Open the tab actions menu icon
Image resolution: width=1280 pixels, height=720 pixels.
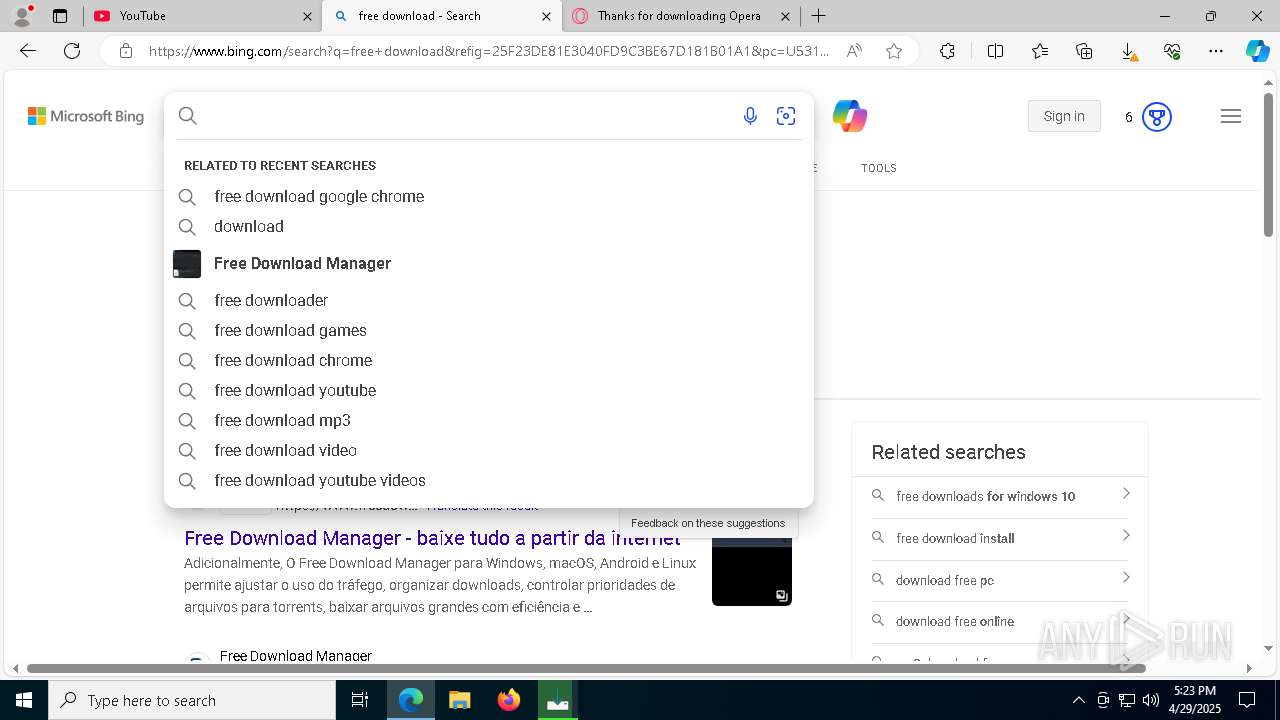(x=60, y=16)
